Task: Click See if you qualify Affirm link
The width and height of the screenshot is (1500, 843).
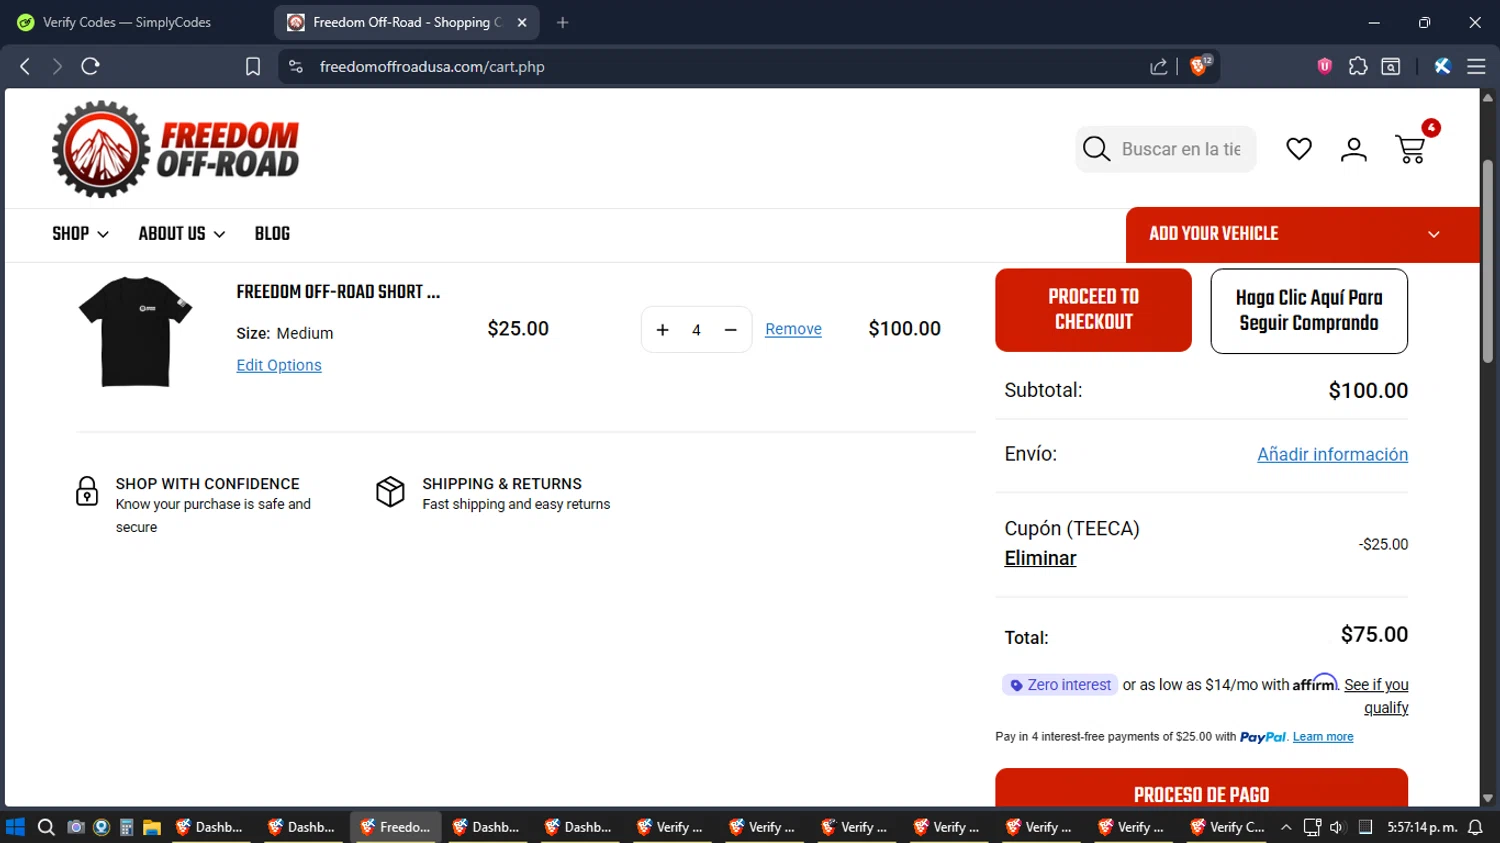Action: (x=1378, y=696)
